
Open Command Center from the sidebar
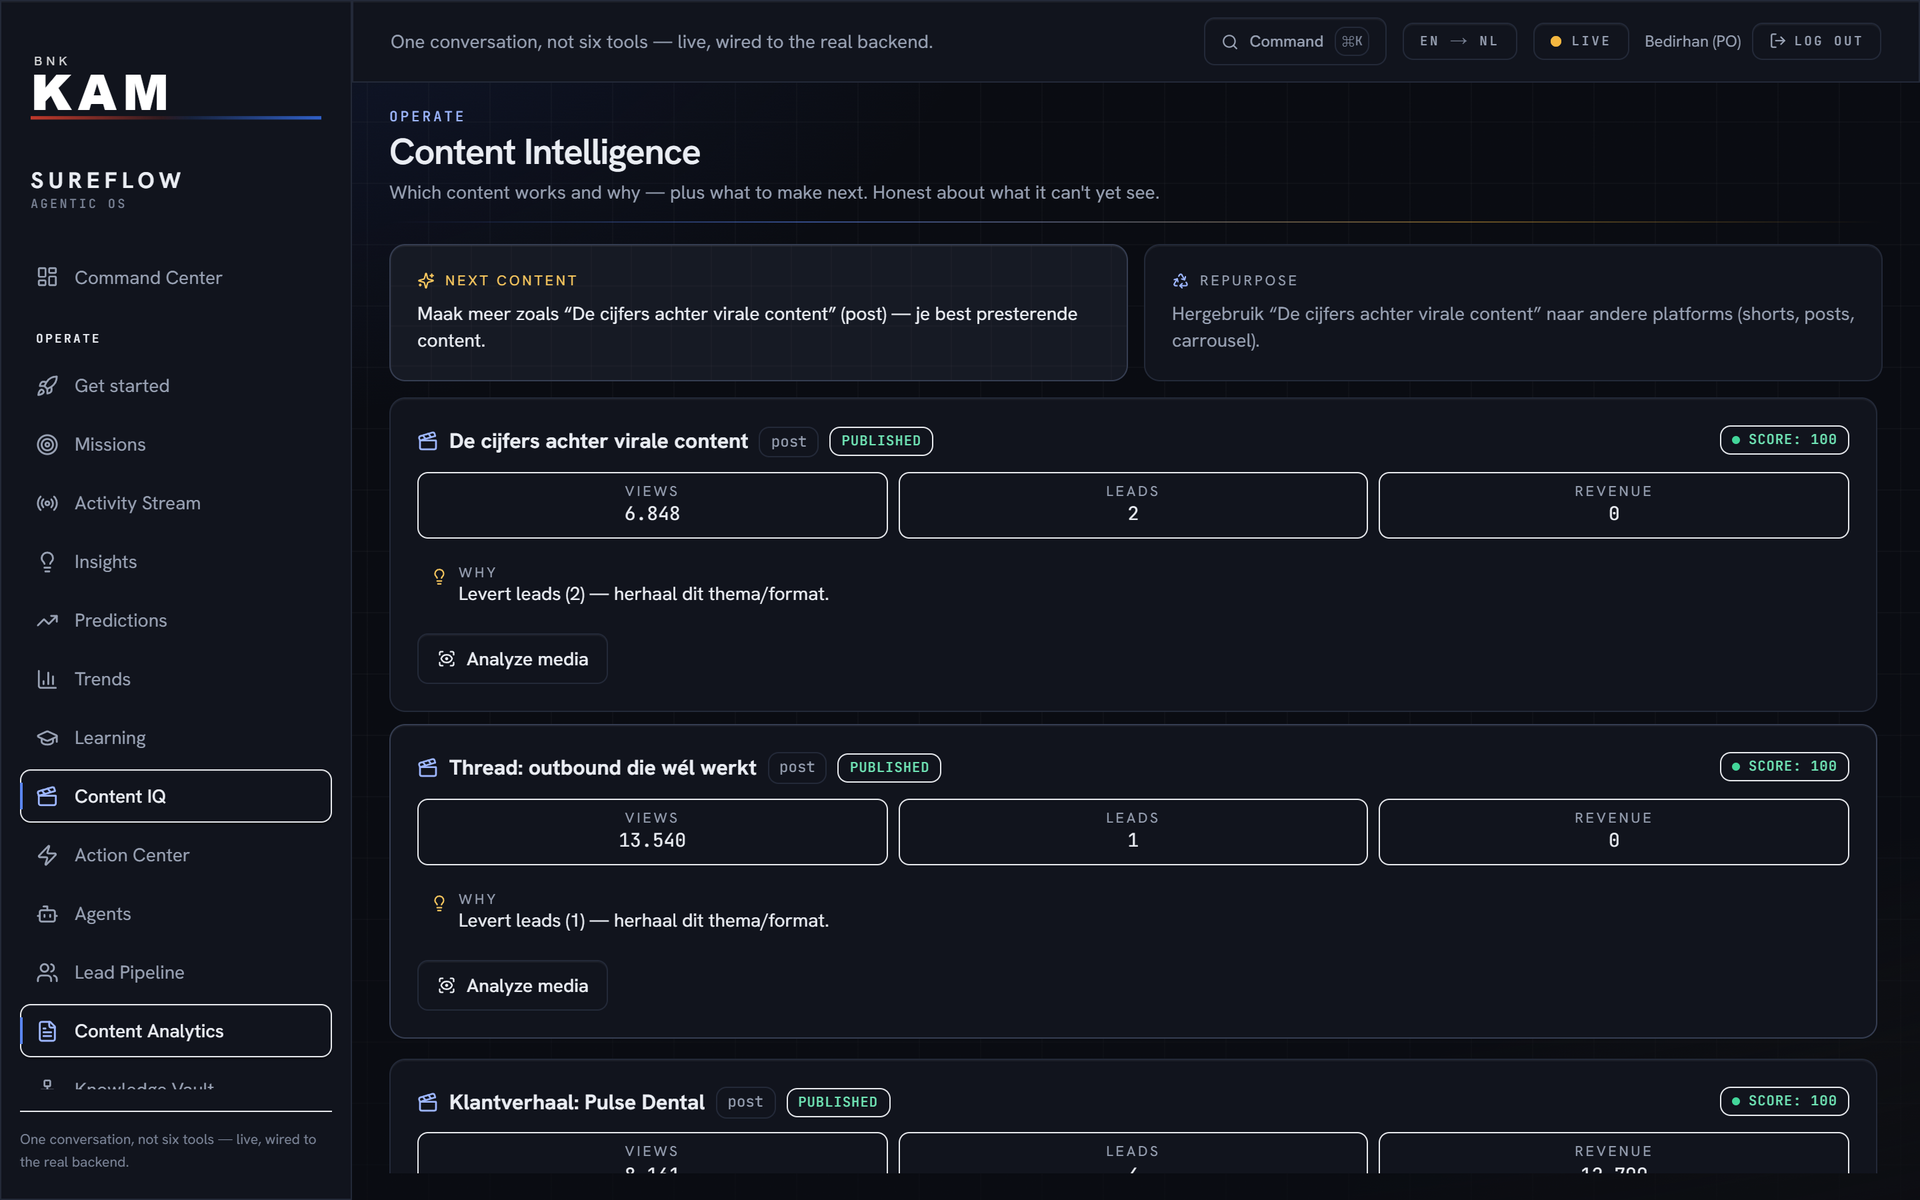click(175, 277)
